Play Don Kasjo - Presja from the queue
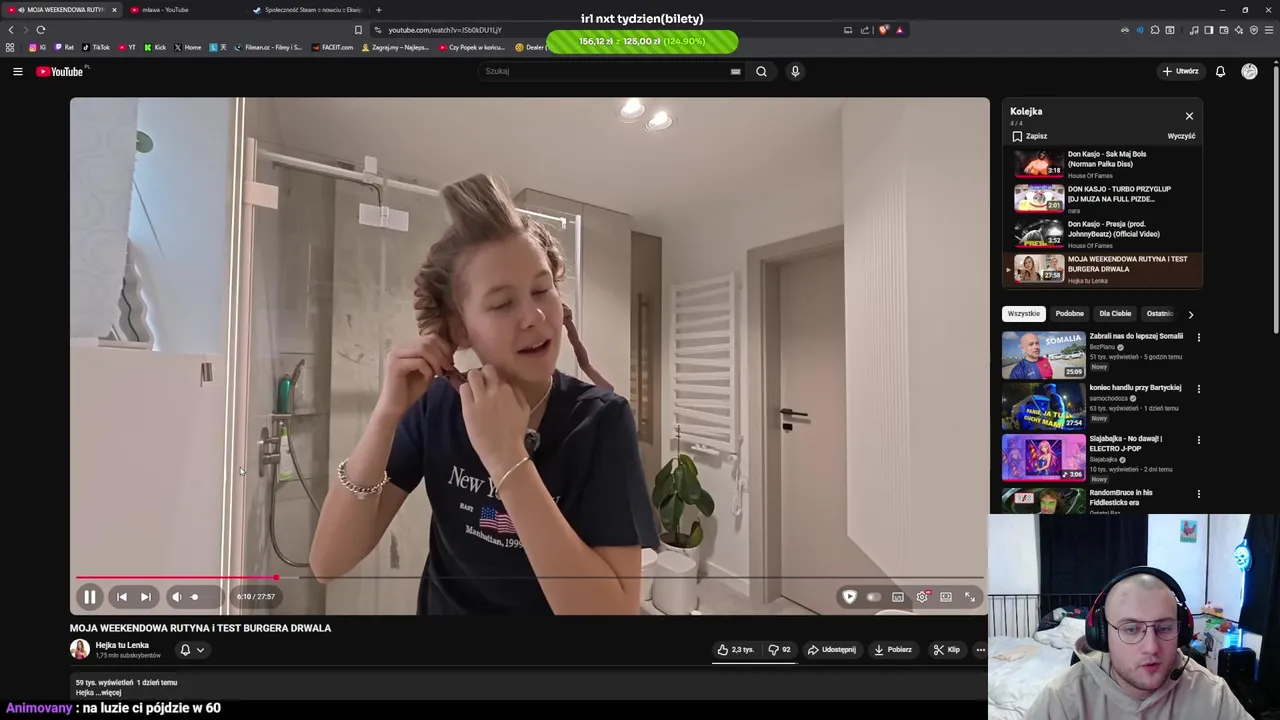This screenshot has height=720, width=1280. [1104, 233]
